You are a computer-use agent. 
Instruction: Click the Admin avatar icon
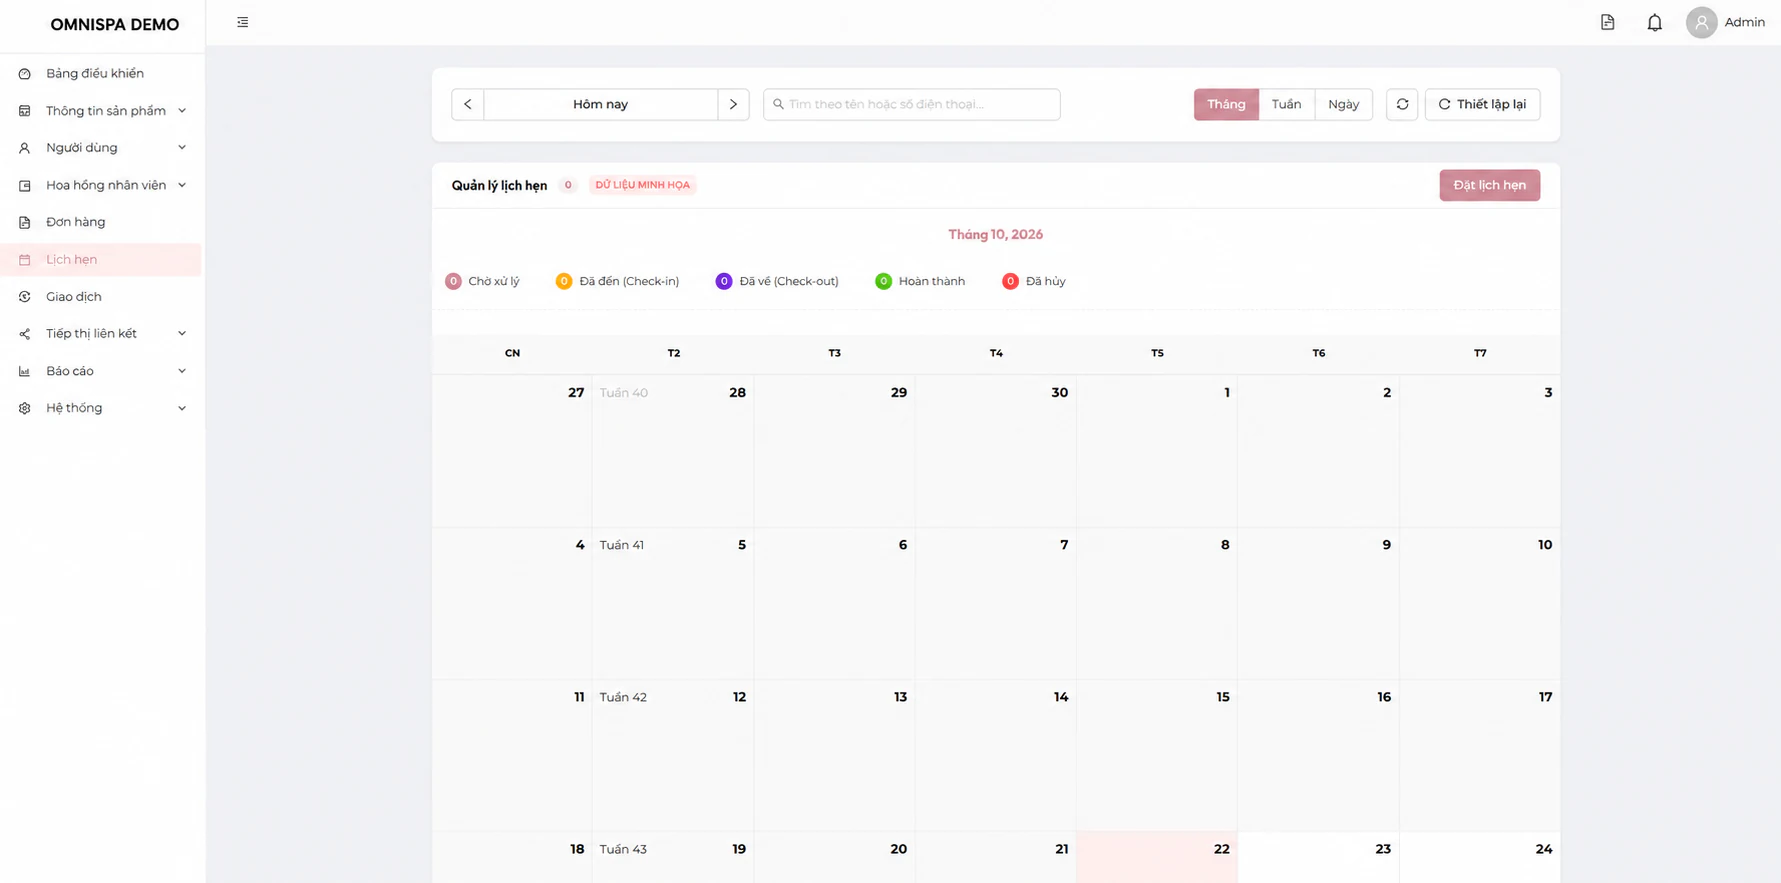click(1701, 22)
